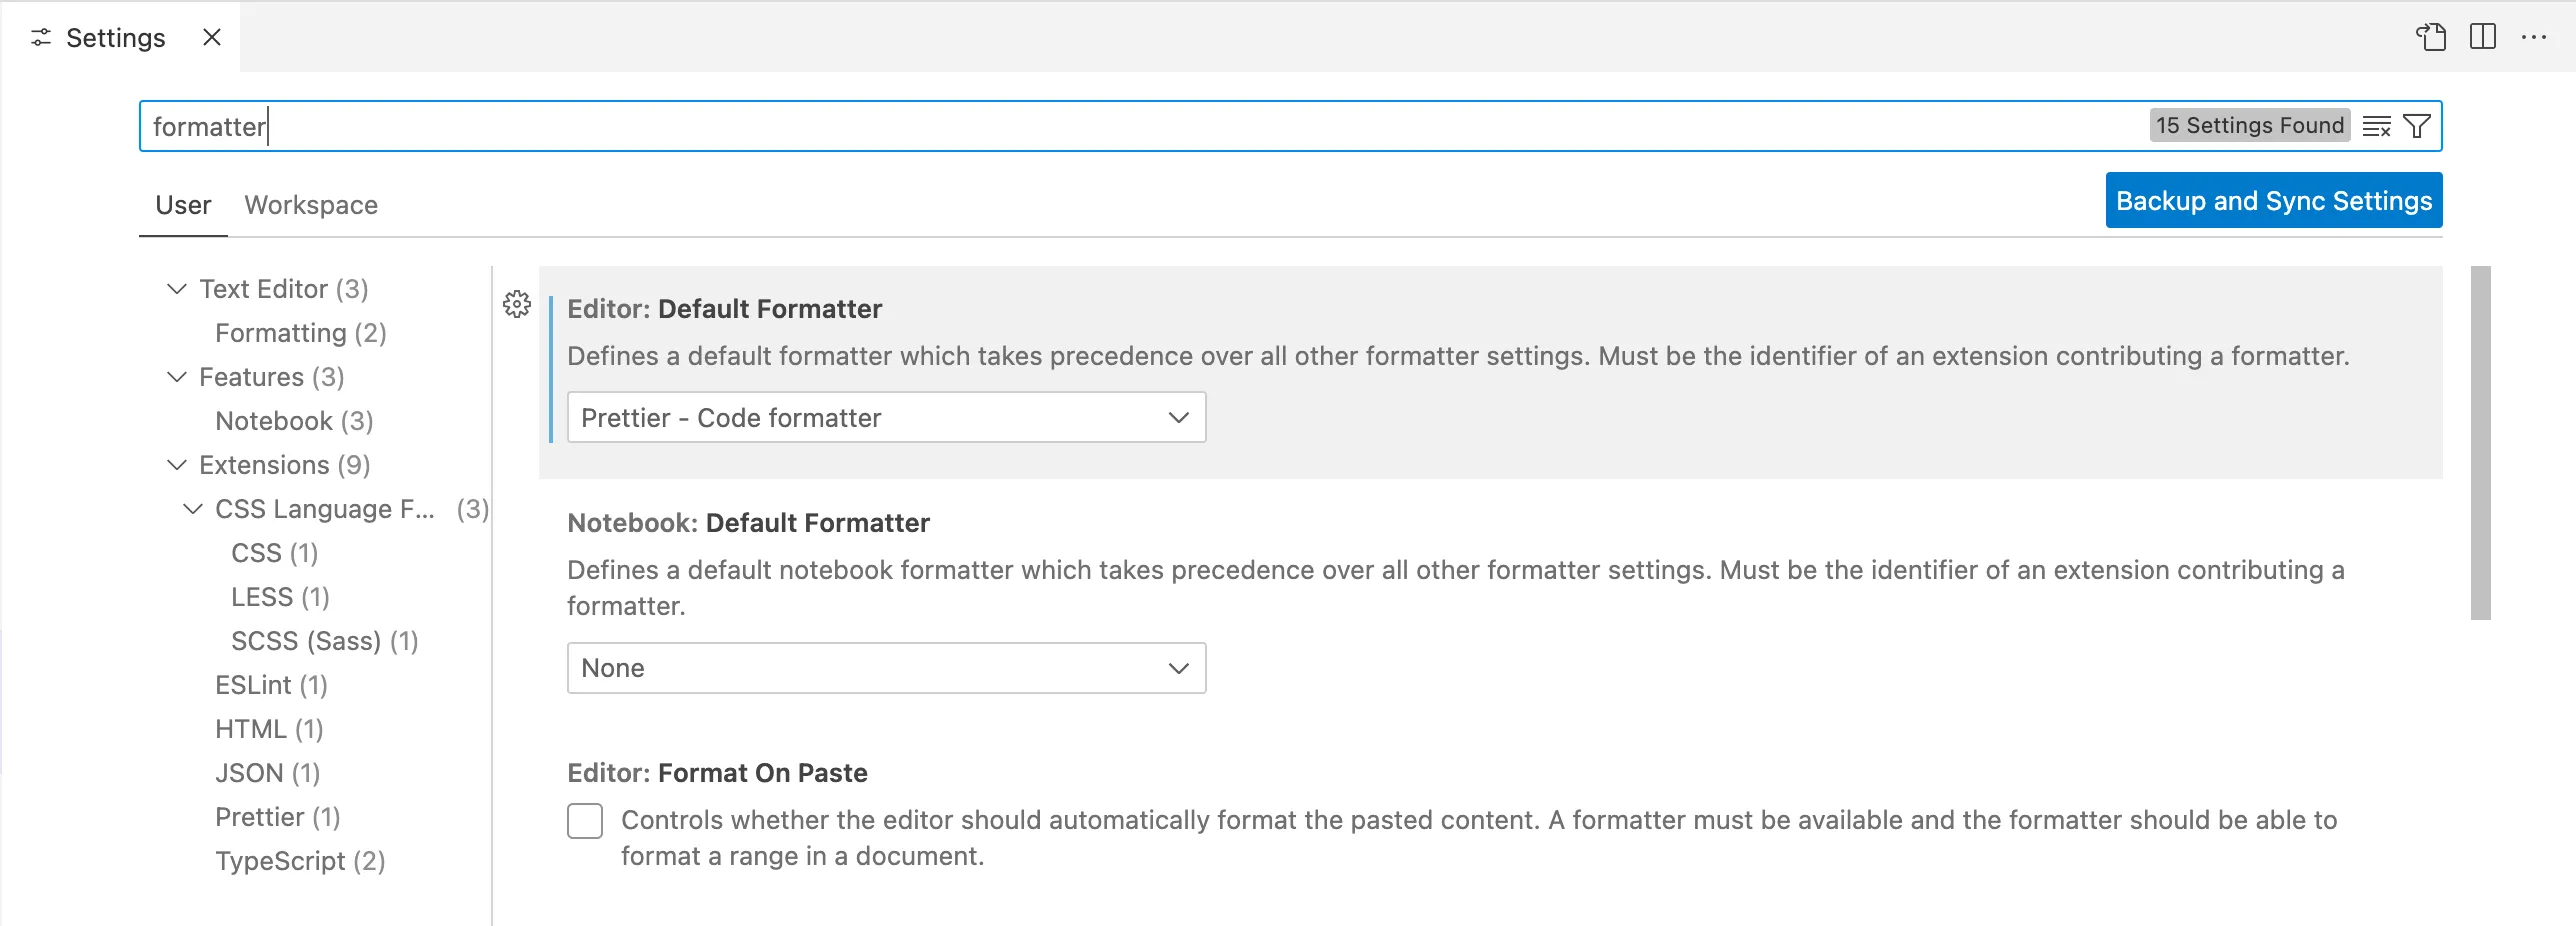Select LESS (1) in the tree

280,597
